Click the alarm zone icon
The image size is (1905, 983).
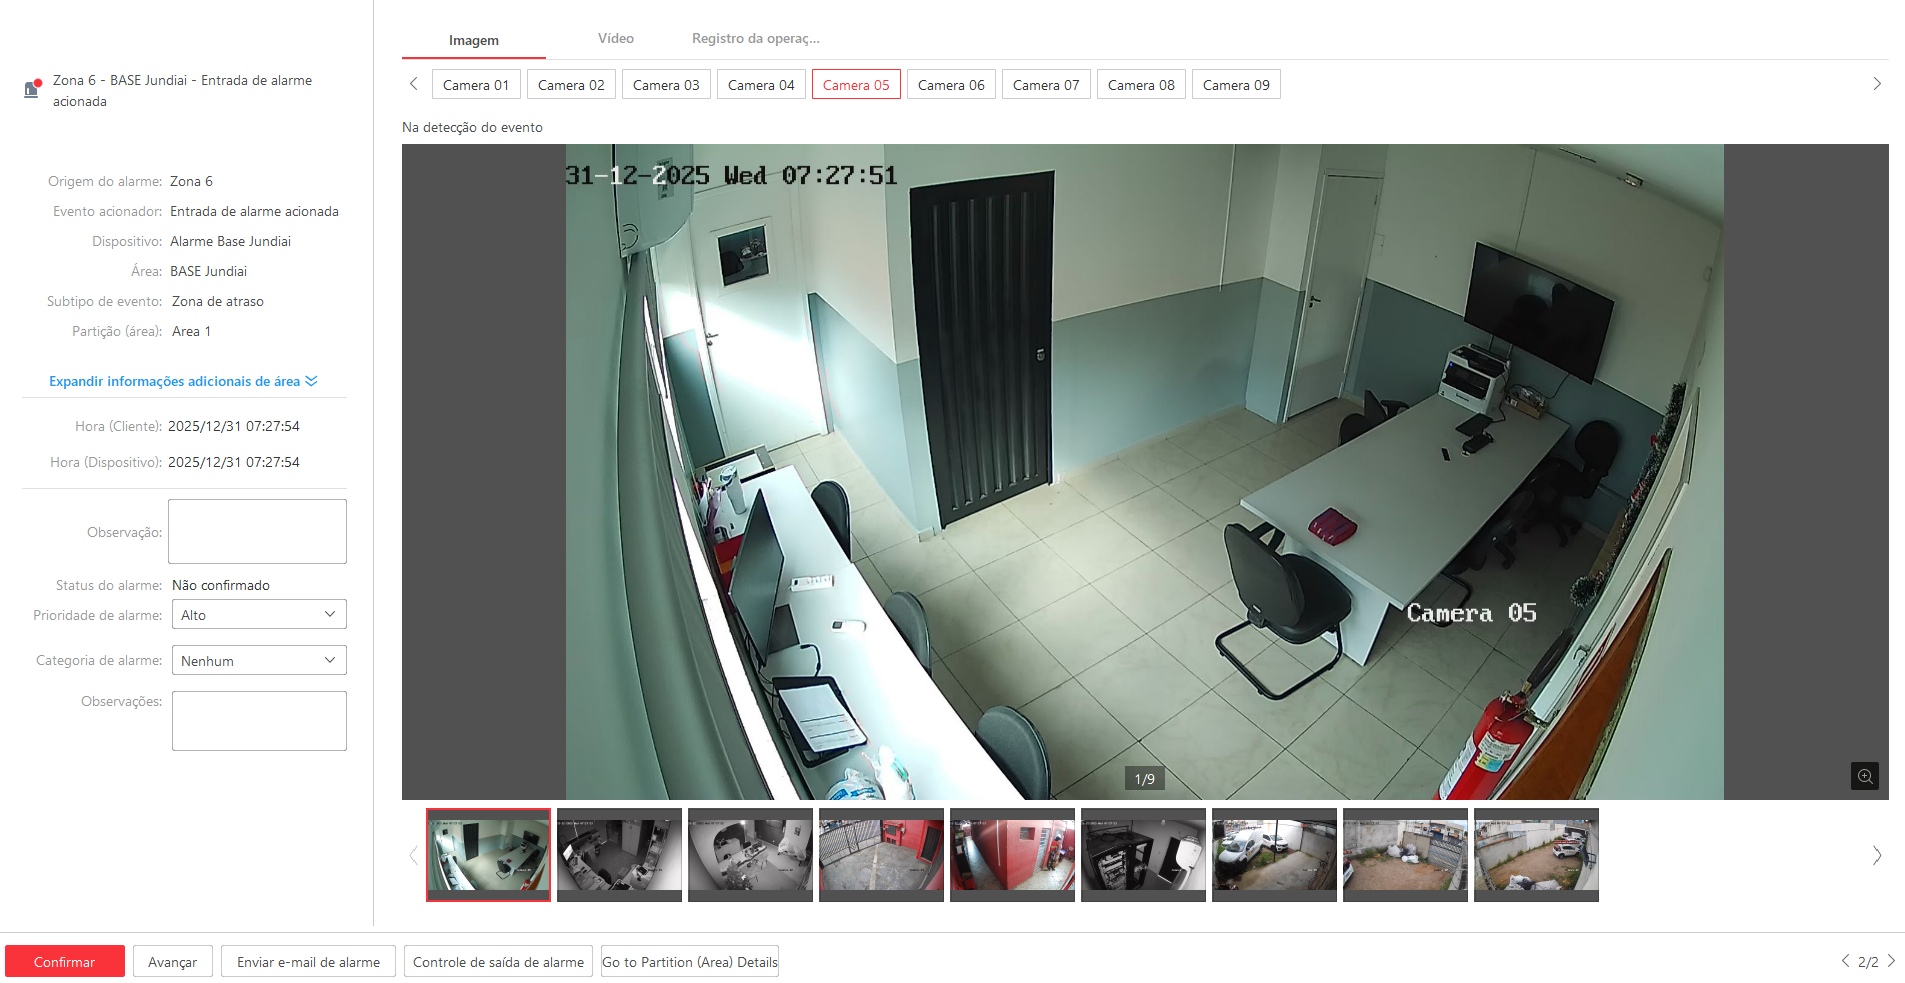tap(32, 89)
